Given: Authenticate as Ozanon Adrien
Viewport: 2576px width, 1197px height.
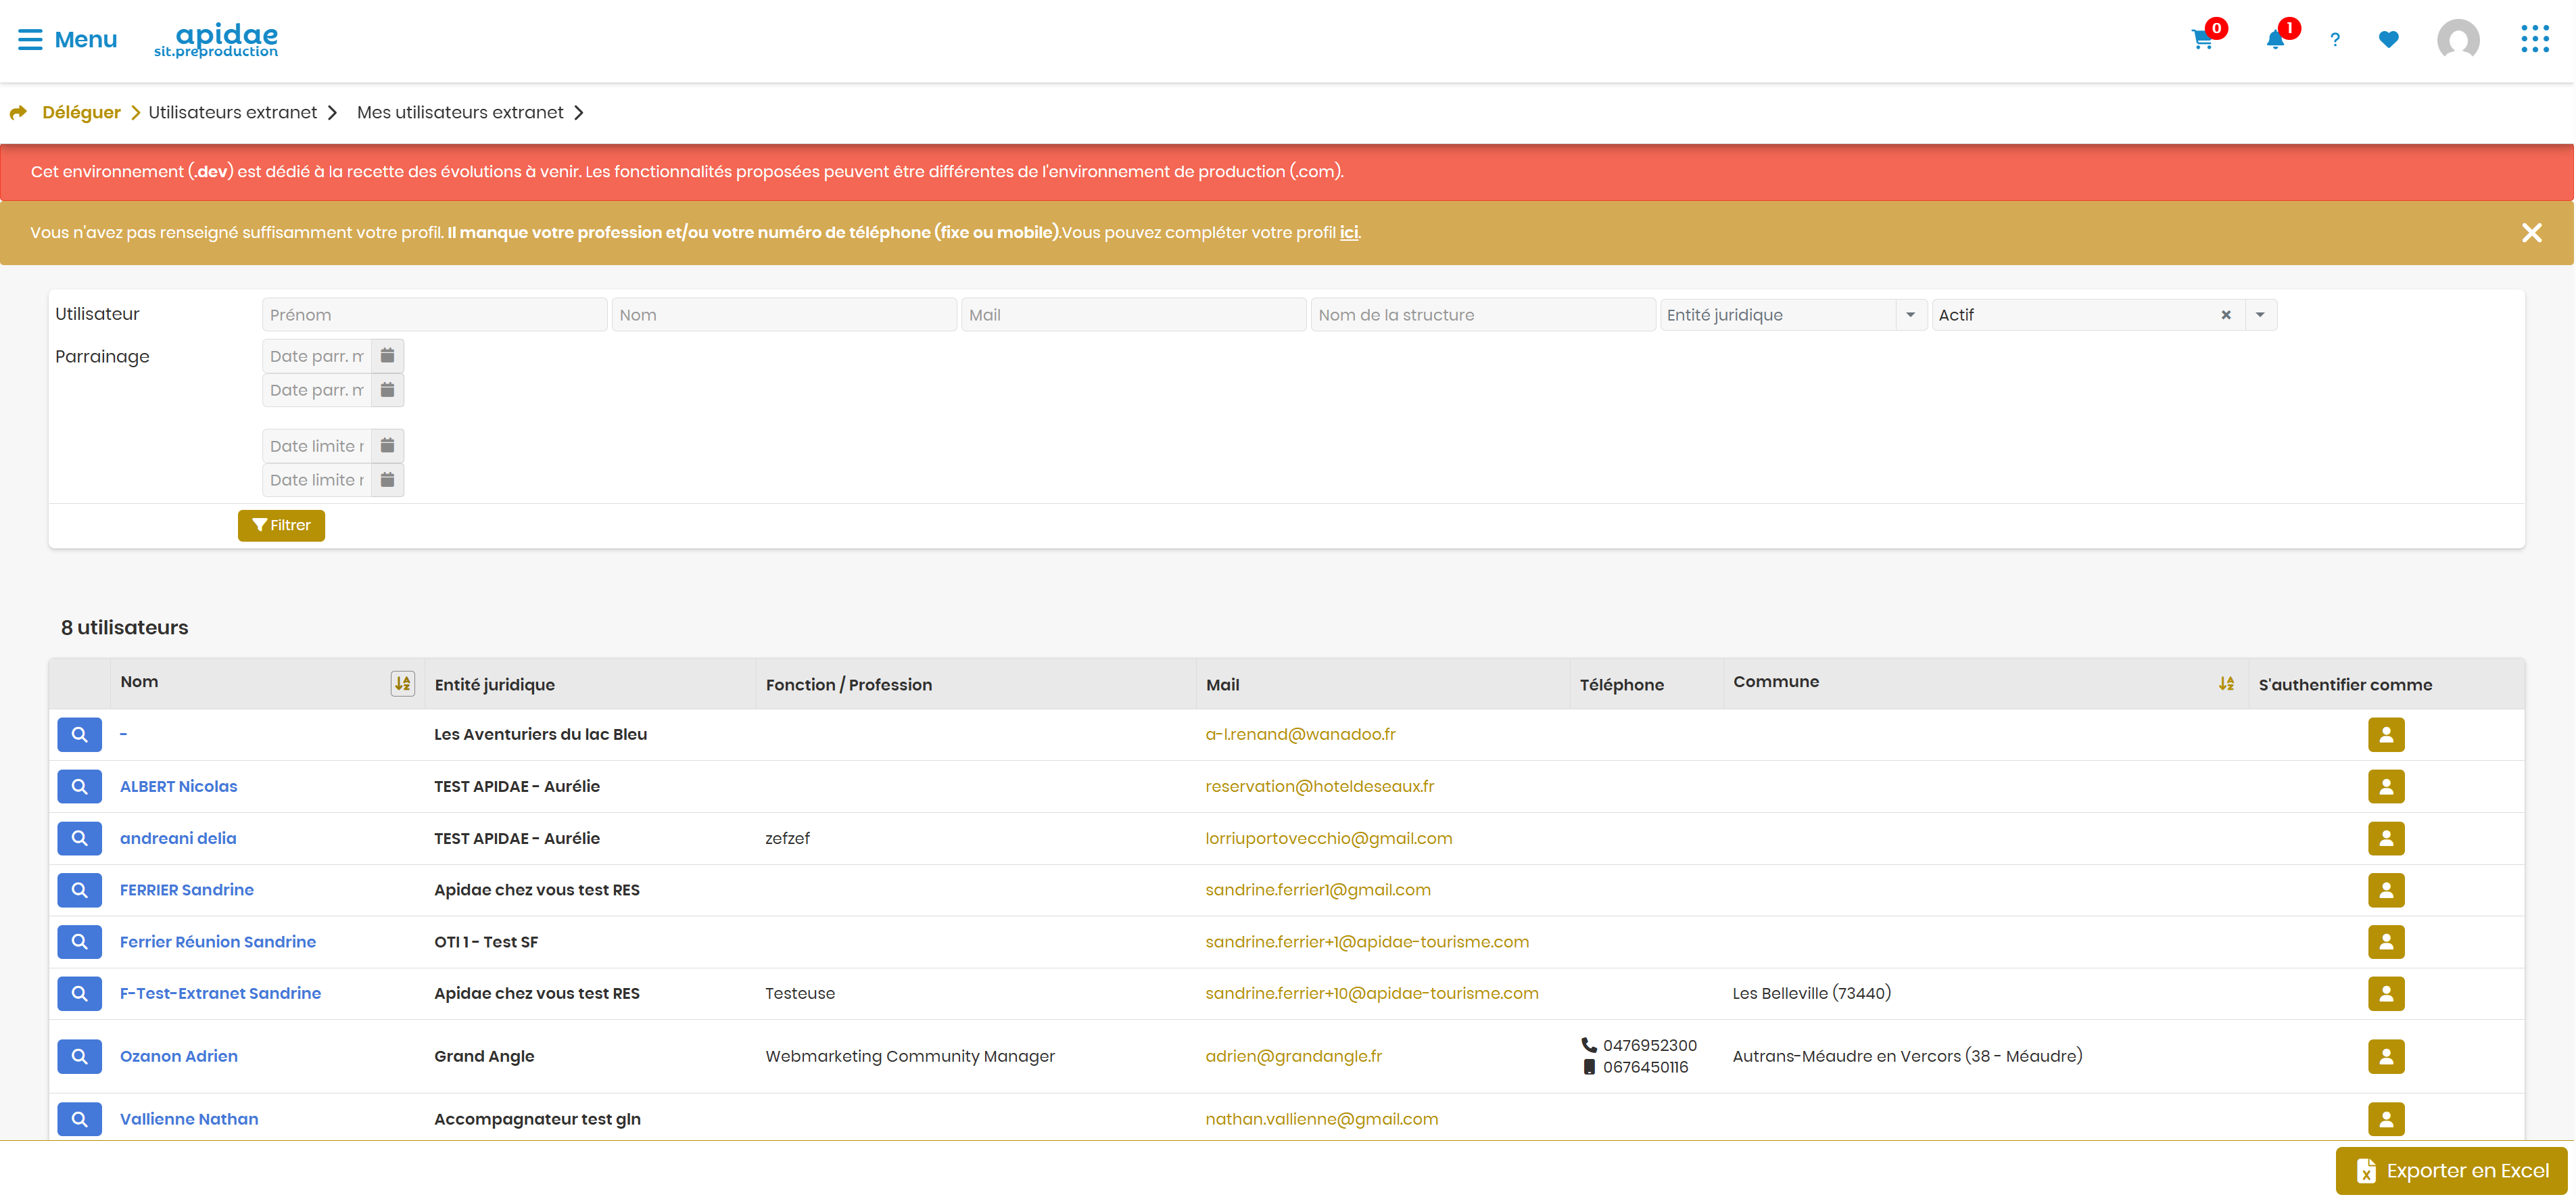Looking at the screenshot, I should (2386, 1057).
